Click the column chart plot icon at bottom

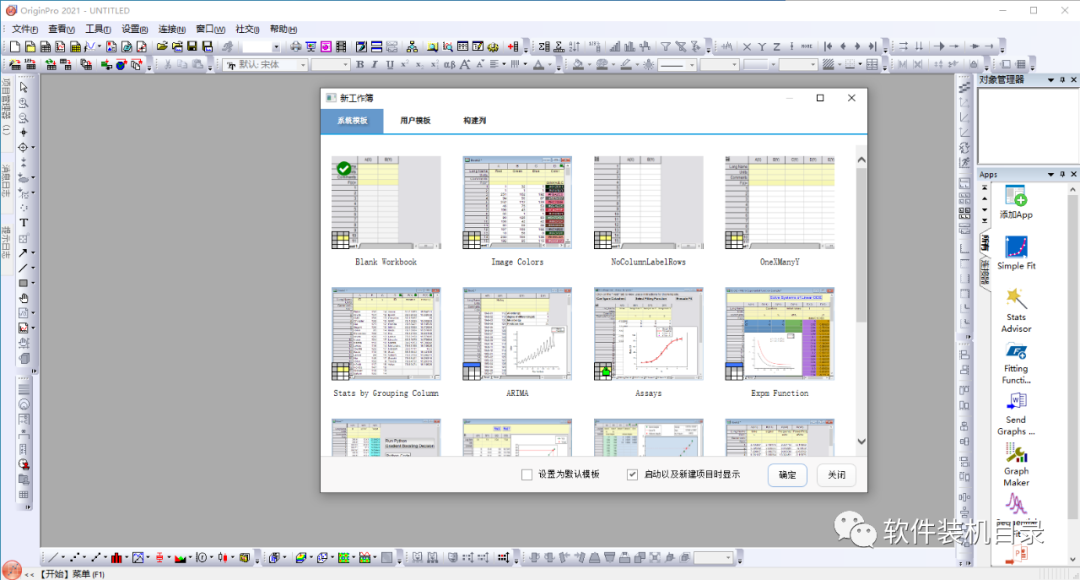coord(116,558)
